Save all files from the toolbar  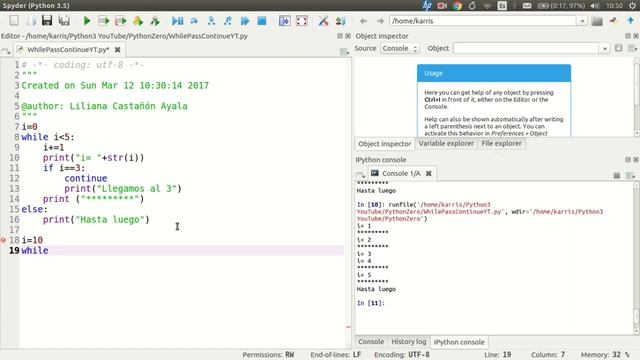point(64,20)
